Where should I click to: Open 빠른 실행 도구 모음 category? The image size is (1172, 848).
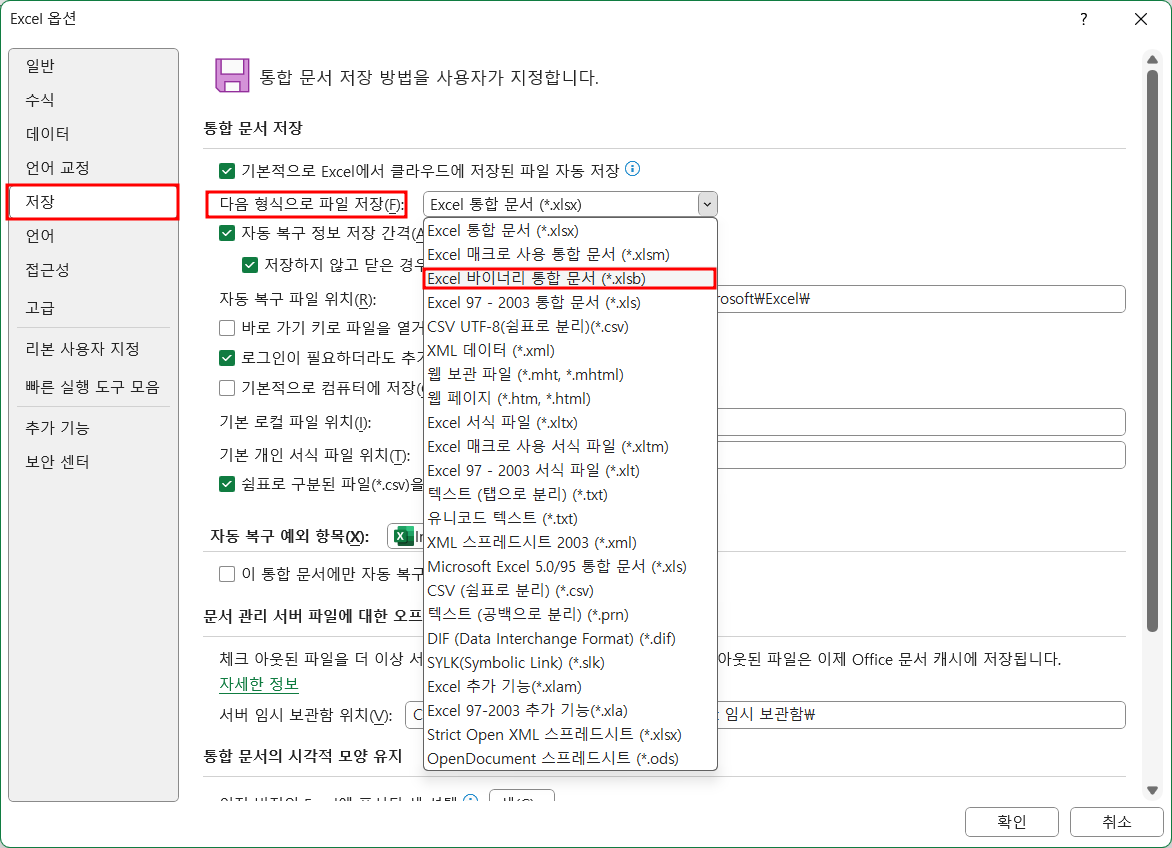coord(93,386)
